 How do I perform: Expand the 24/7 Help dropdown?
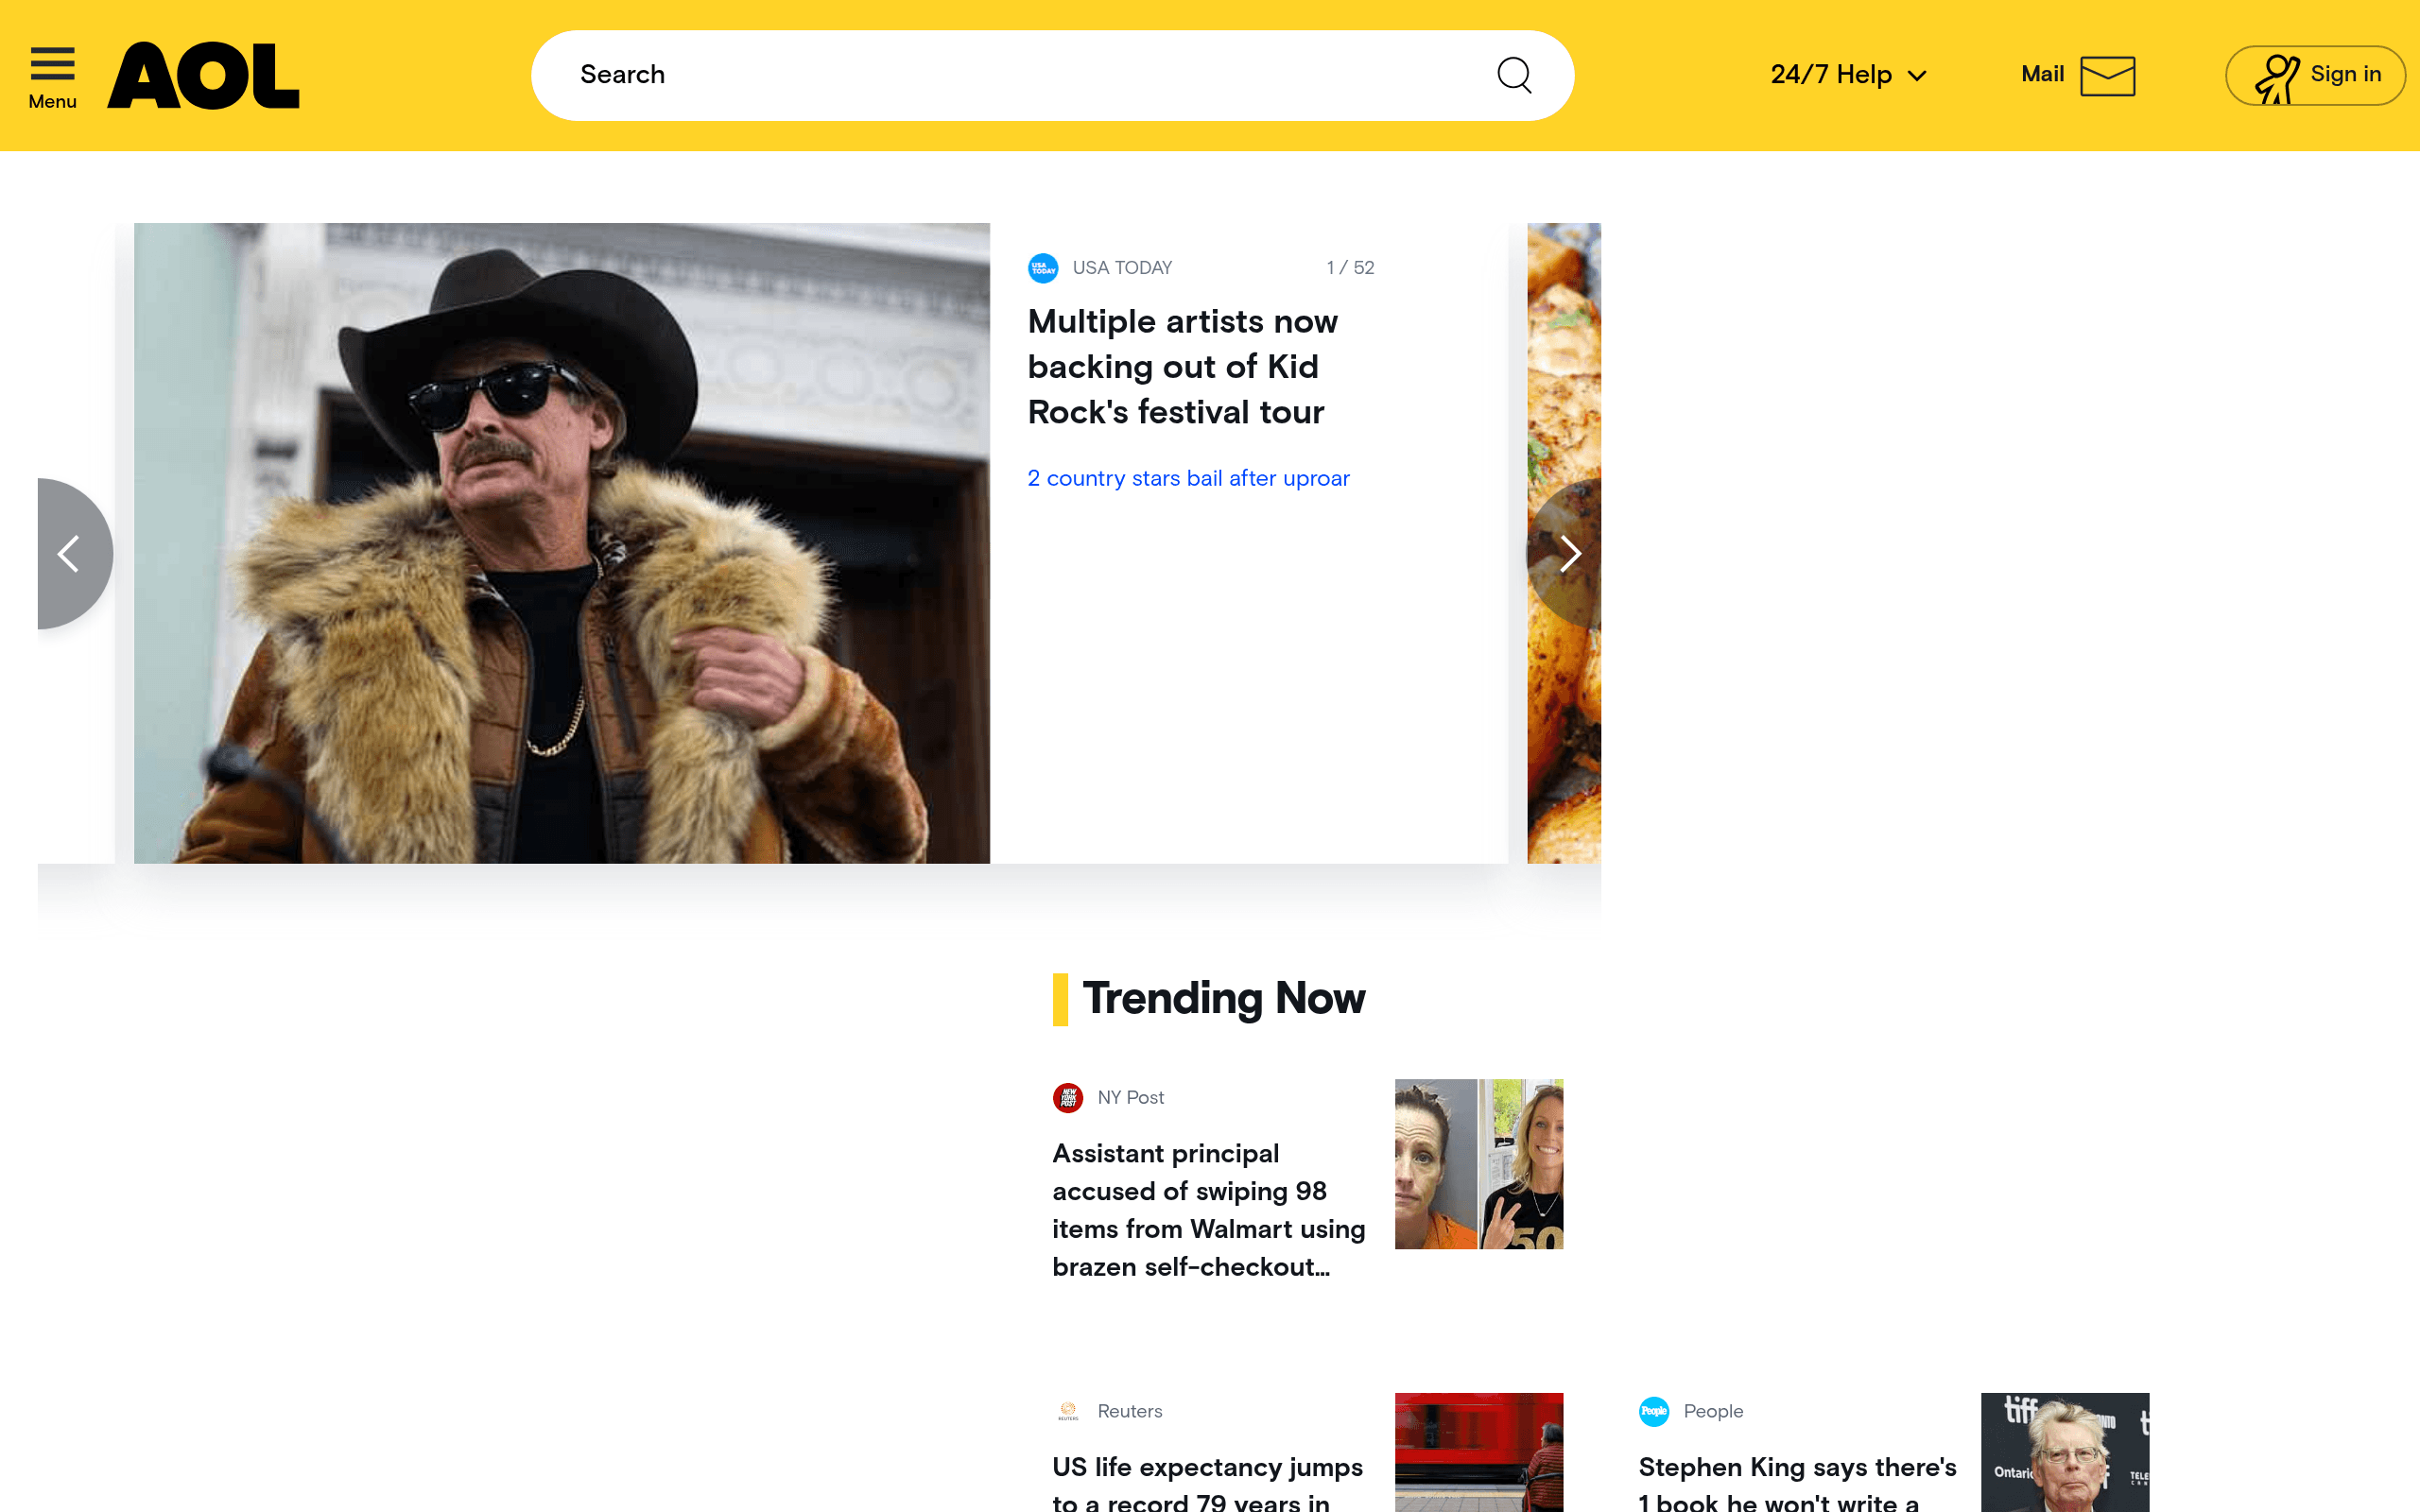pyautogui.click(x=1848, y=75)
